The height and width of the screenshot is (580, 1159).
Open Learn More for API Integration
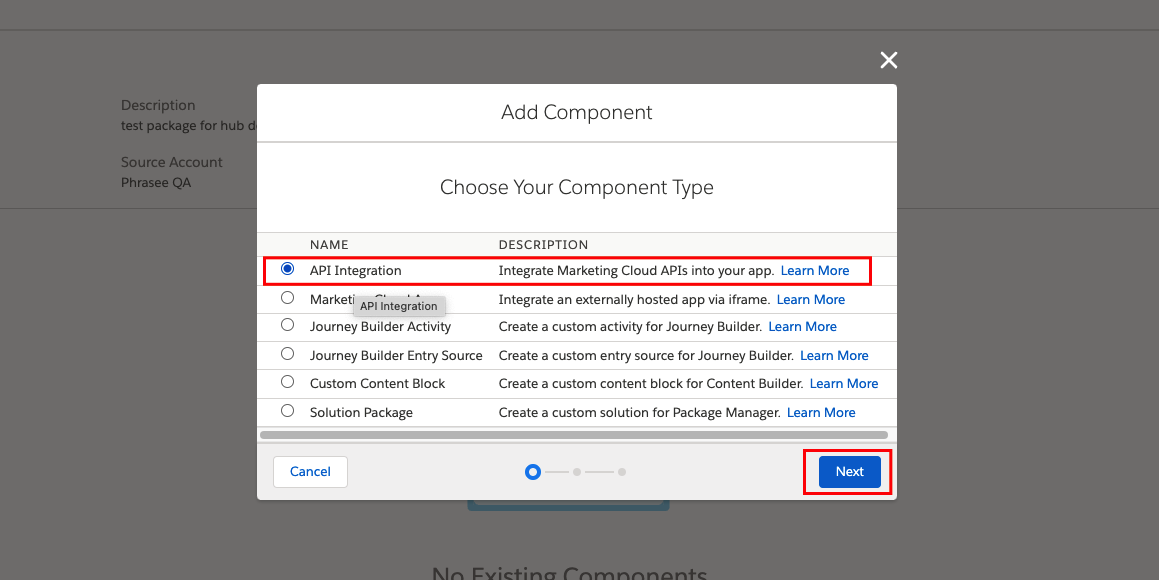click(x=815, y=270)
